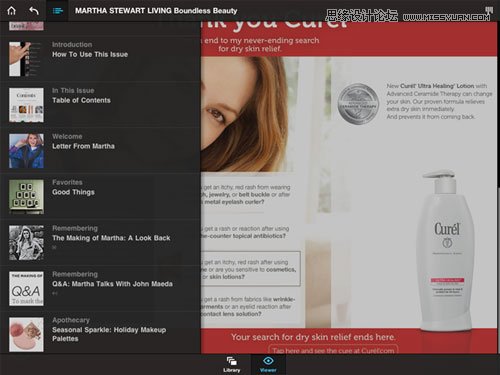Tap black-and-white Making of Martha thumbnail
This screenshot has width=500, height=375.
click(x=26, y=243)
